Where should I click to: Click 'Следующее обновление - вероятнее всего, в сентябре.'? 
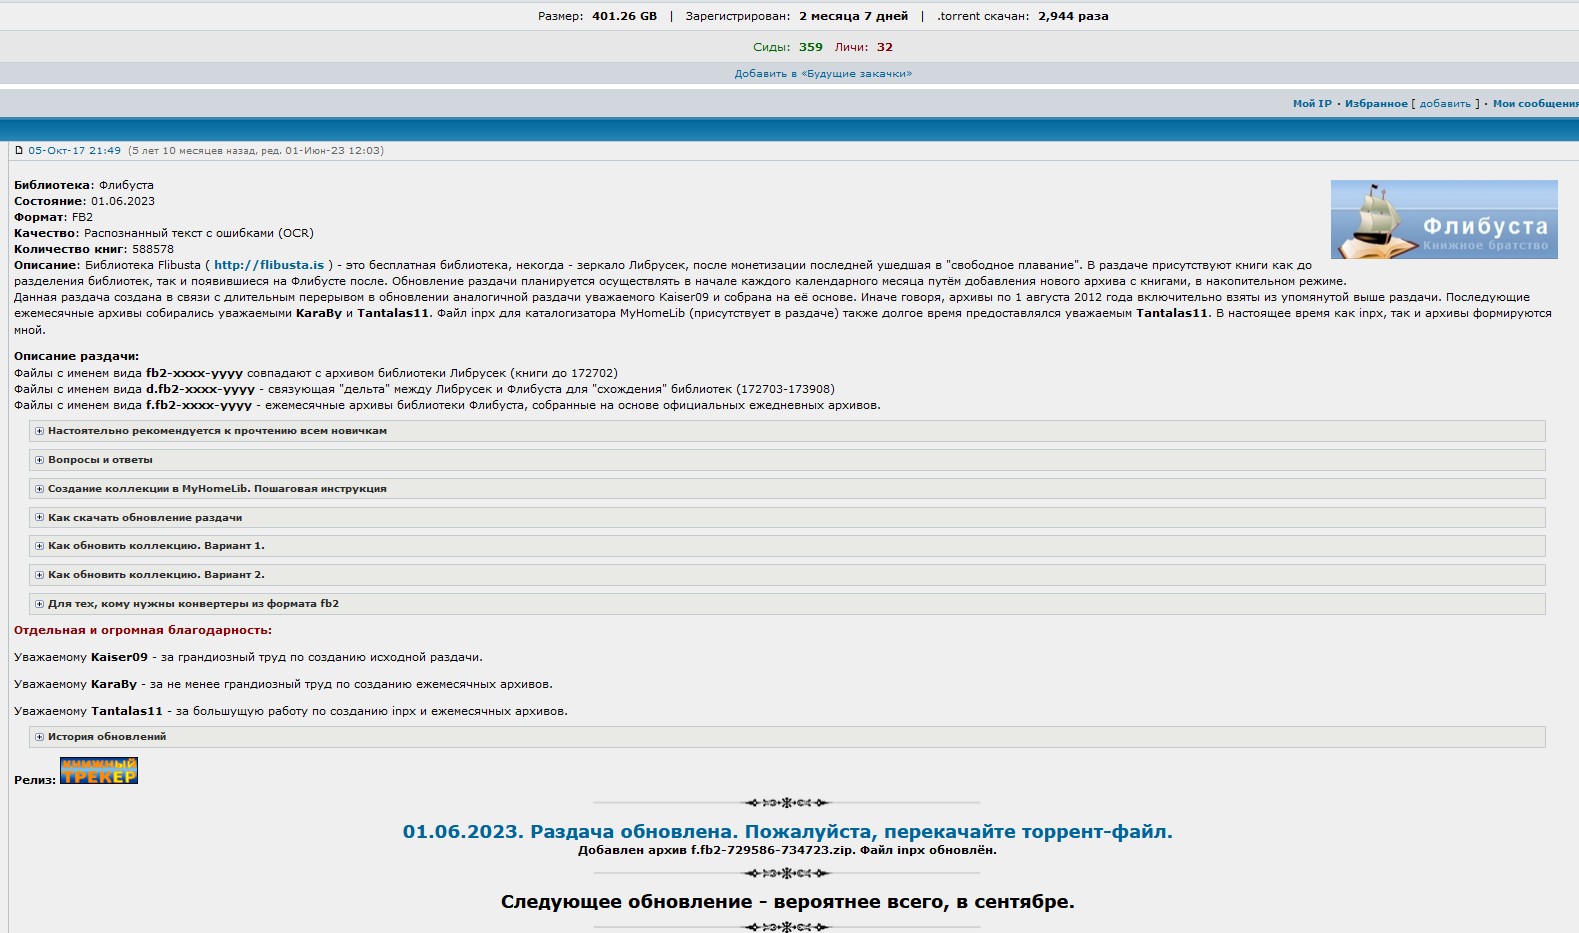(788, 902)
